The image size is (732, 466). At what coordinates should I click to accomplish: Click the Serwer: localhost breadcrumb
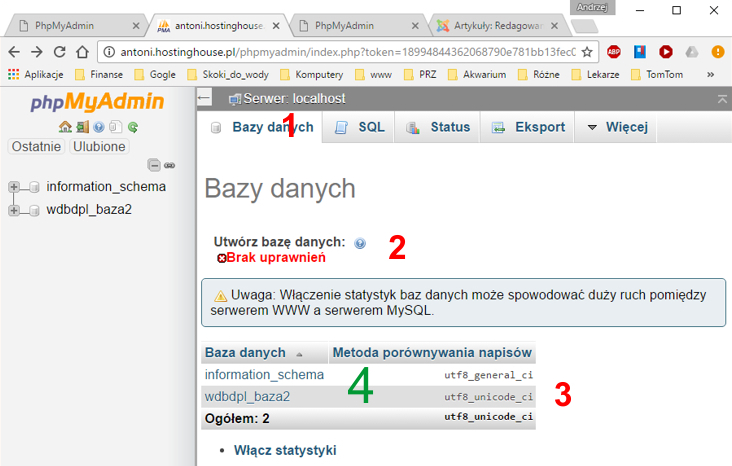pos(294,99)
